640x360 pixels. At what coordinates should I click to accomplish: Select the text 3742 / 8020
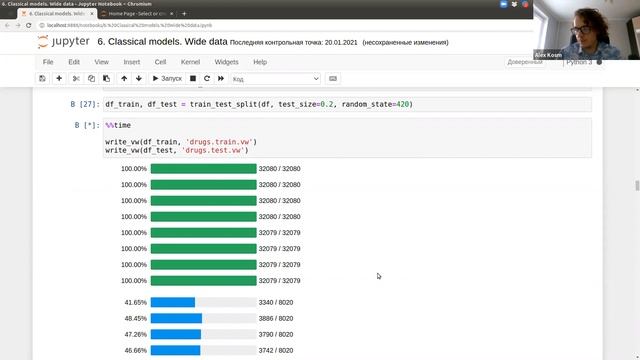coord(276,350)
